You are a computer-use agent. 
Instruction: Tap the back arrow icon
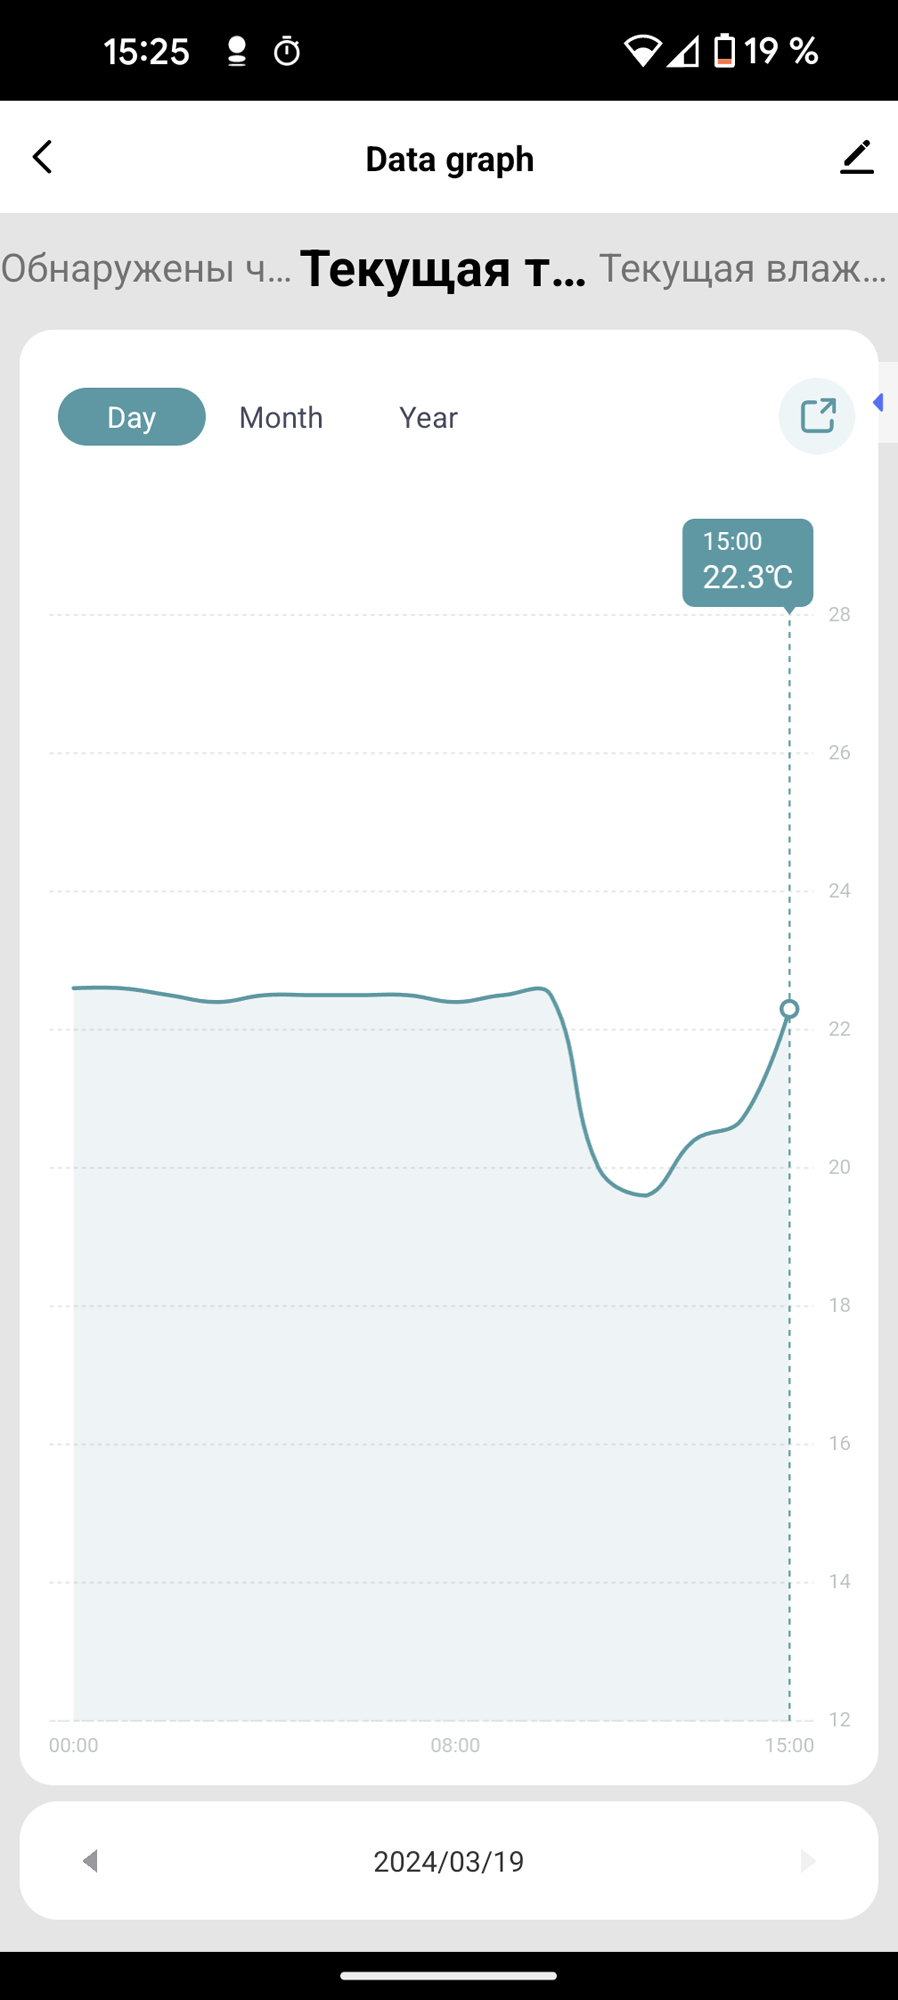[x=42, y=157]
